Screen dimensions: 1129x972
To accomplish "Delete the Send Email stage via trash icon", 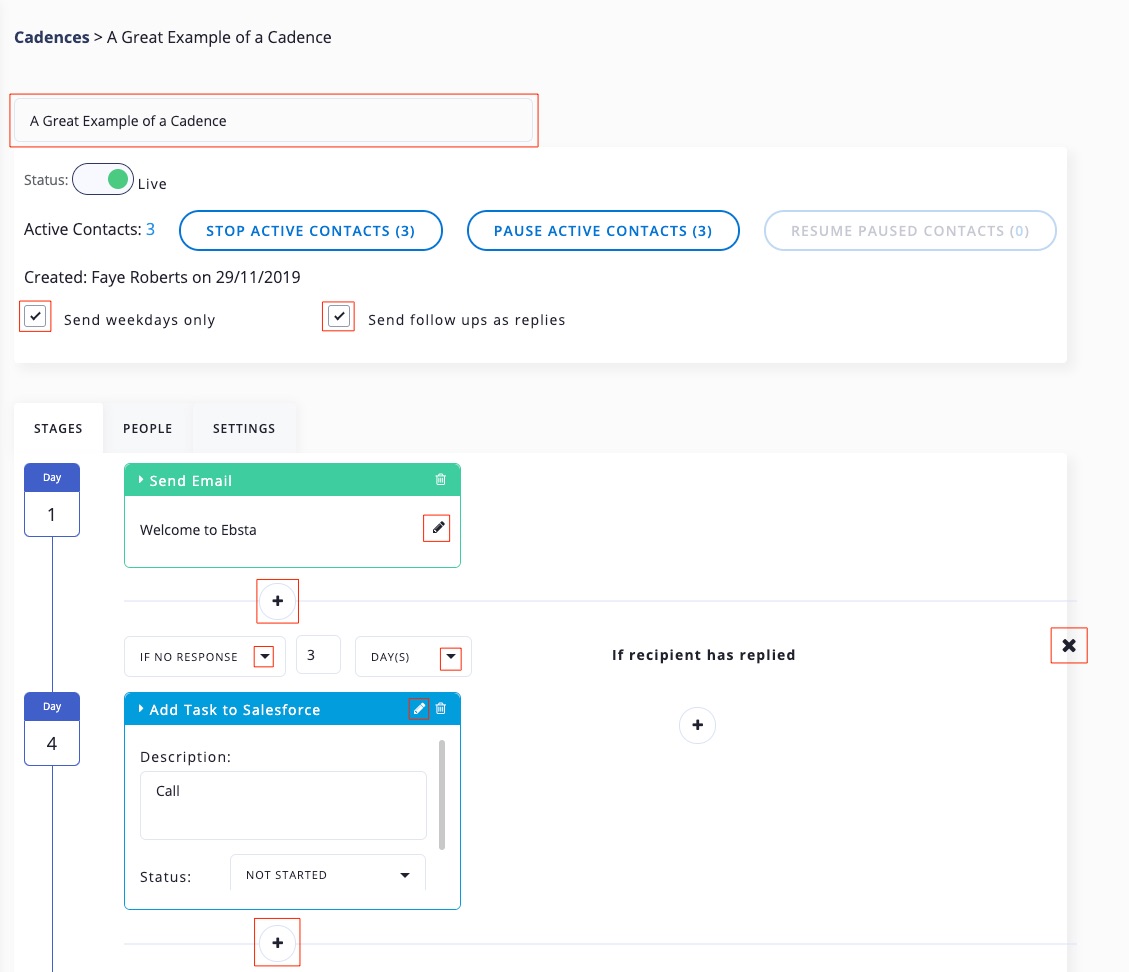I will point(441,480).
